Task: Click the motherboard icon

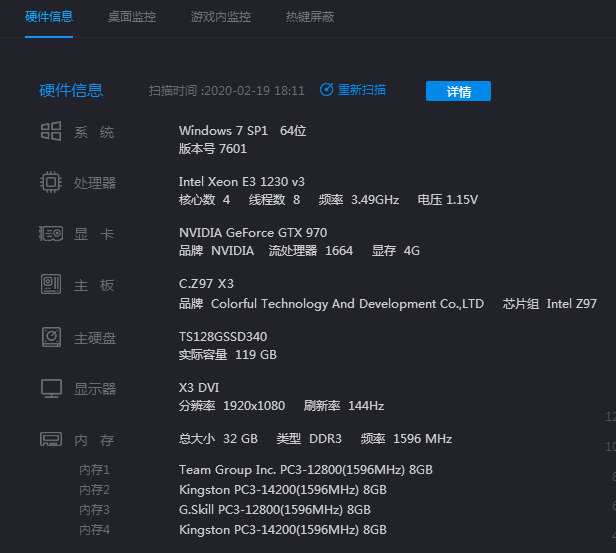Action: [x=51, y=284]
